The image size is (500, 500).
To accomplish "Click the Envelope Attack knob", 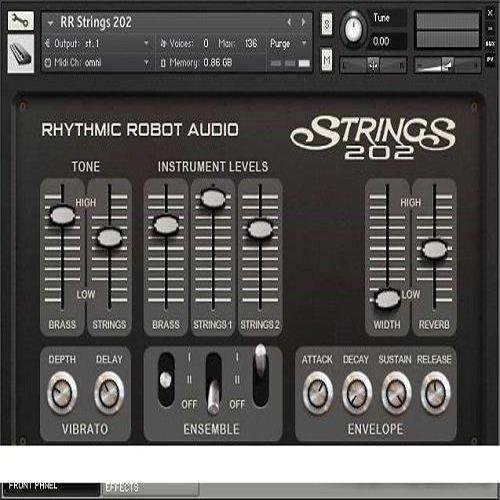I will (318, 393).
